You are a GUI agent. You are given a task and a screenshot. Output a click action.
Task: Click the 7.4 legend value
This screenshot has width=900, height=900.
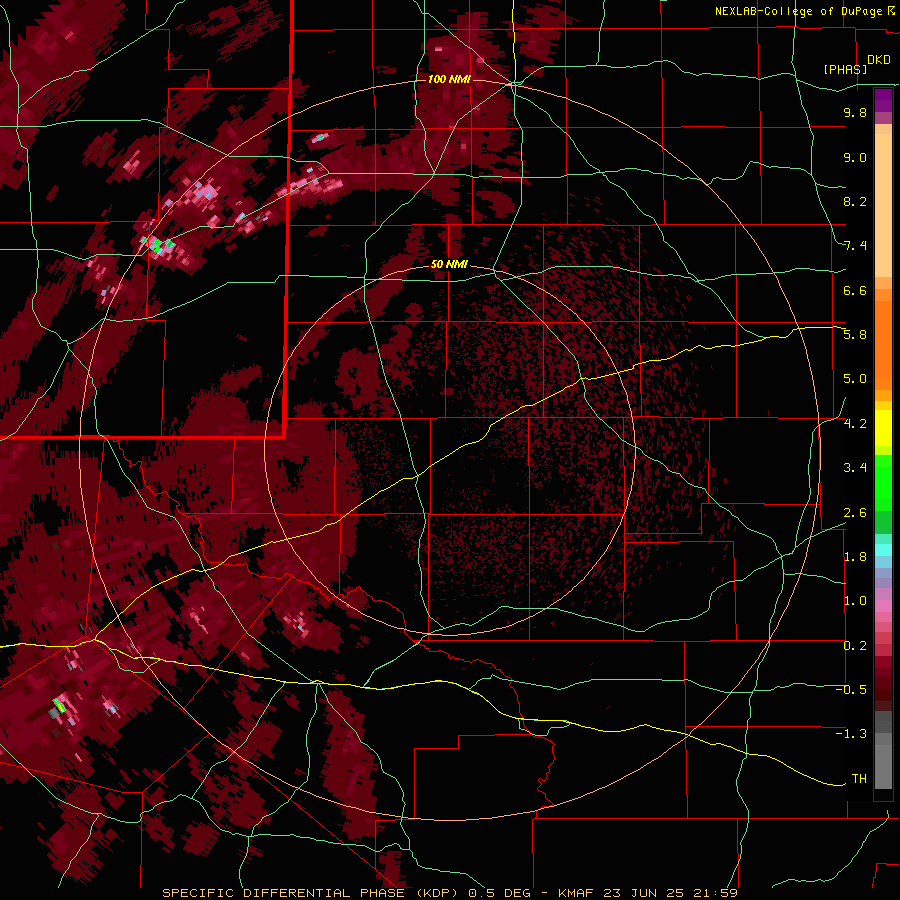coord(855,246)
